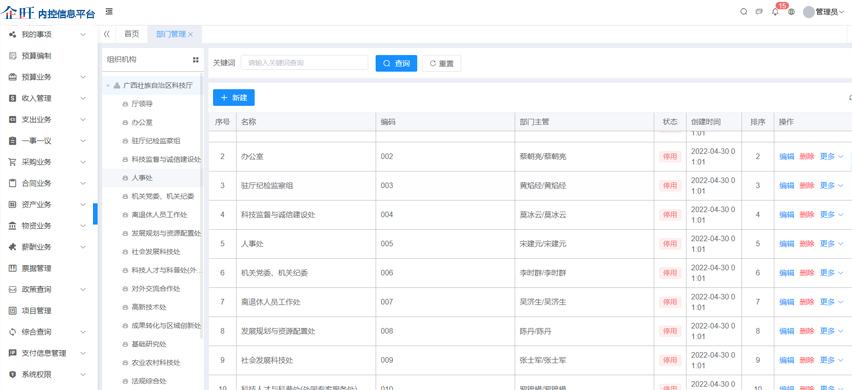Select 厅领导 in the organization tree
This screenshot has height=390, width=852.
point(142,104)
